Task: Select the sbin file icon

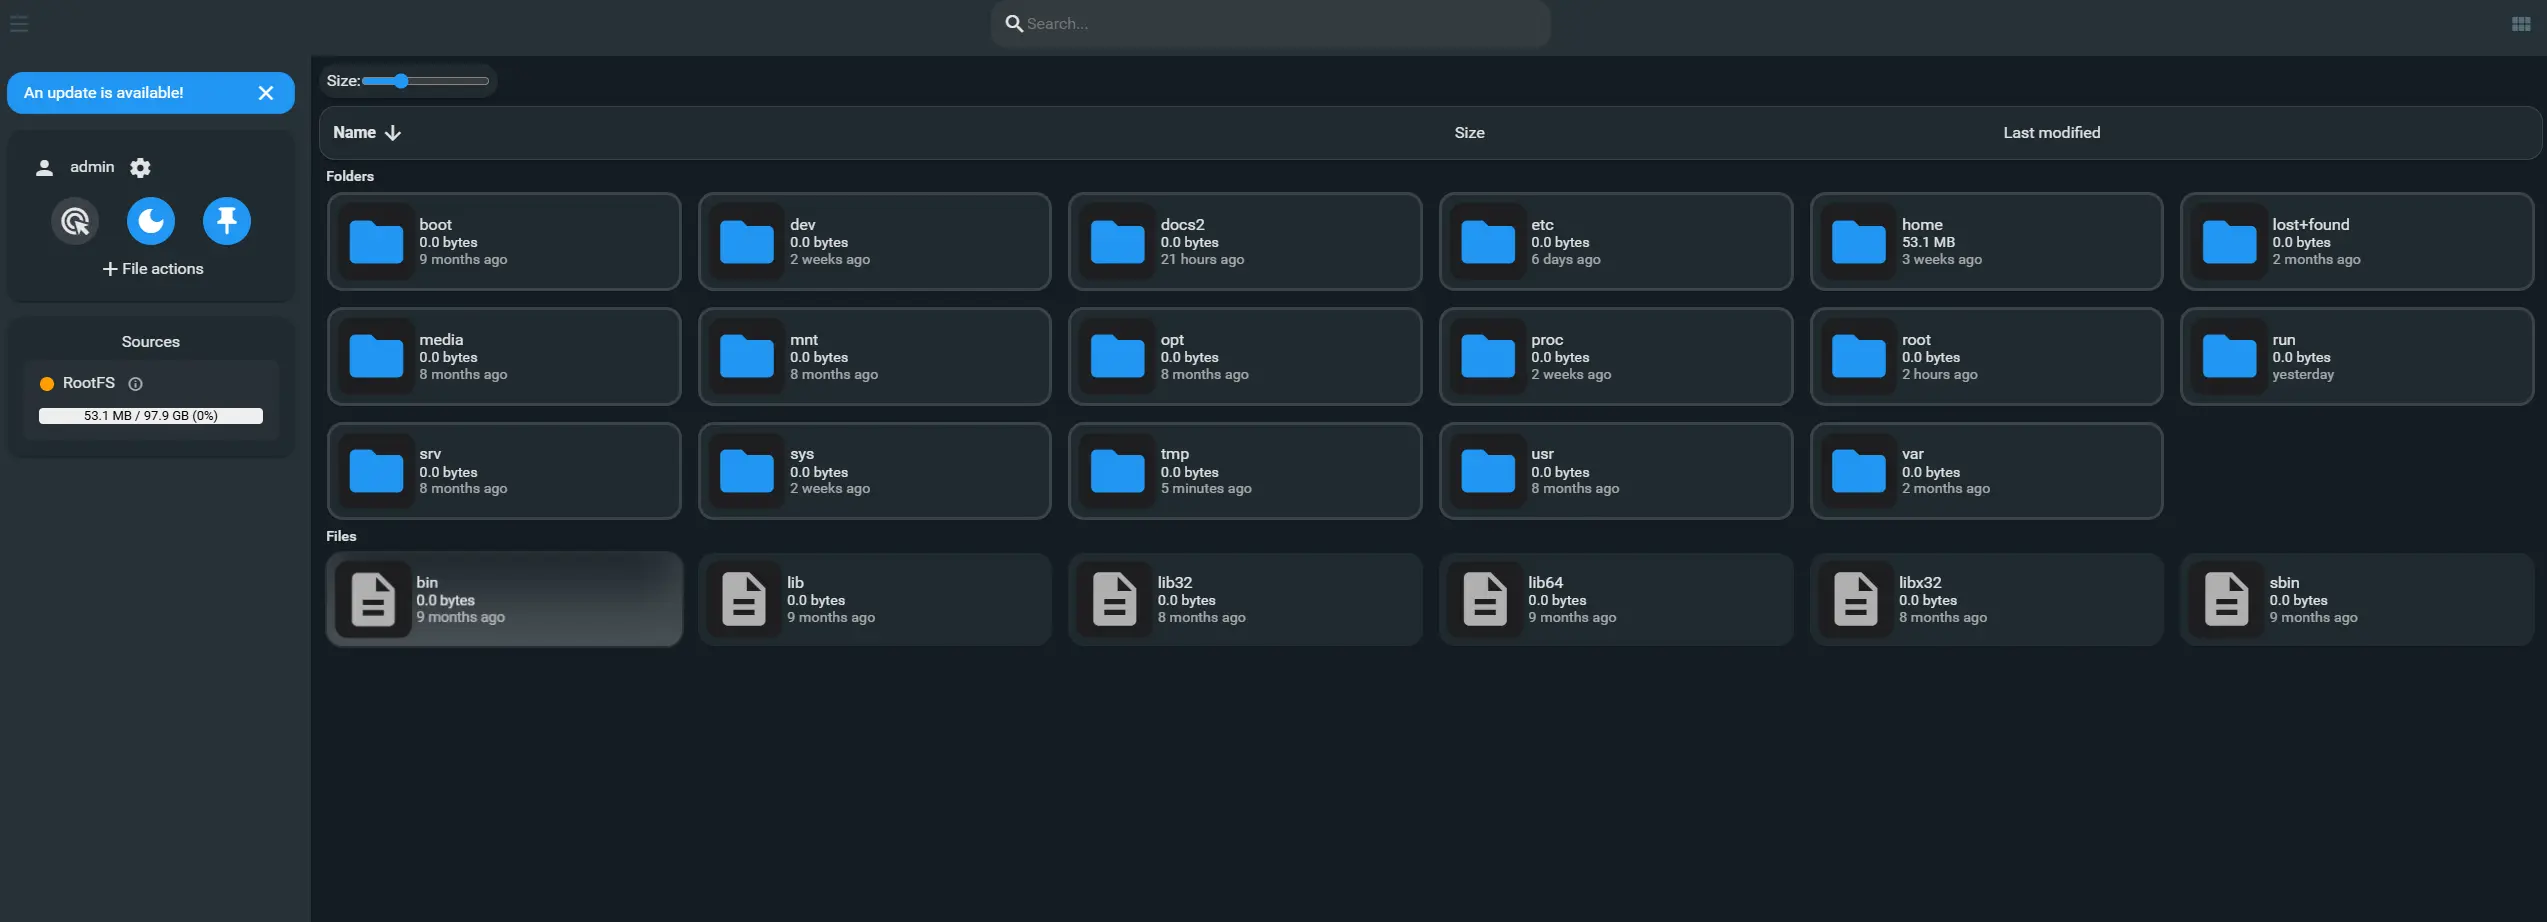Action: [x=2226, y=600]
